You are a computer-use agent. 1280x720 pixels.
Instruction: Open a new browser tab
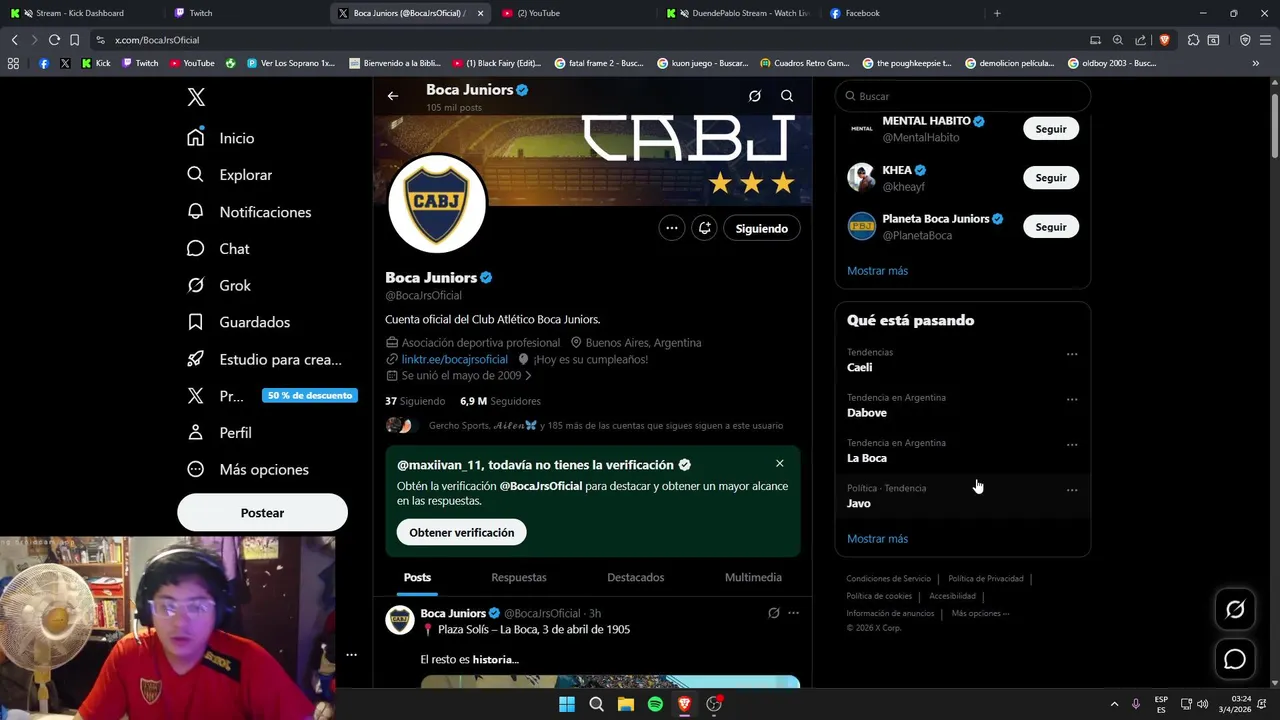click(997, 13)
